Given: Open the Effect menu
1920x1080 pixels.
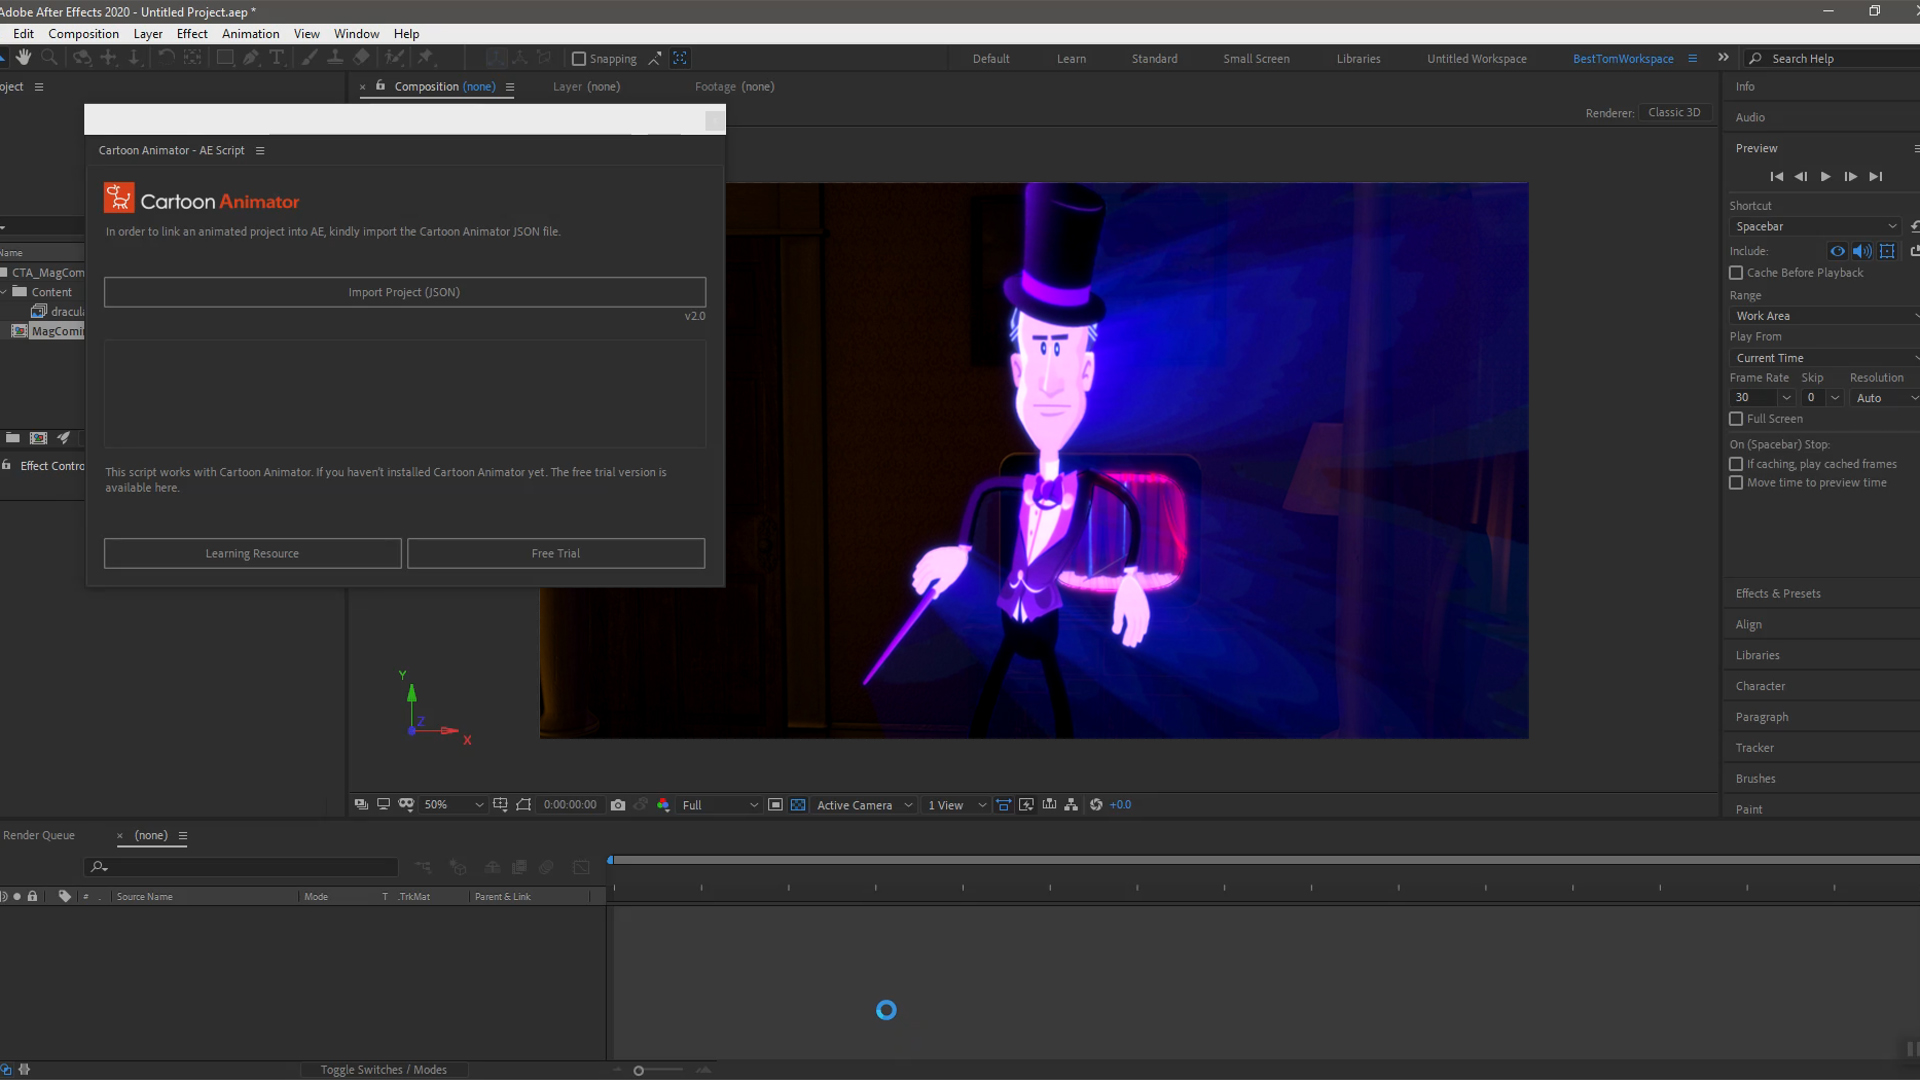Looking at the screenshot, I should [x=192, y=34].
